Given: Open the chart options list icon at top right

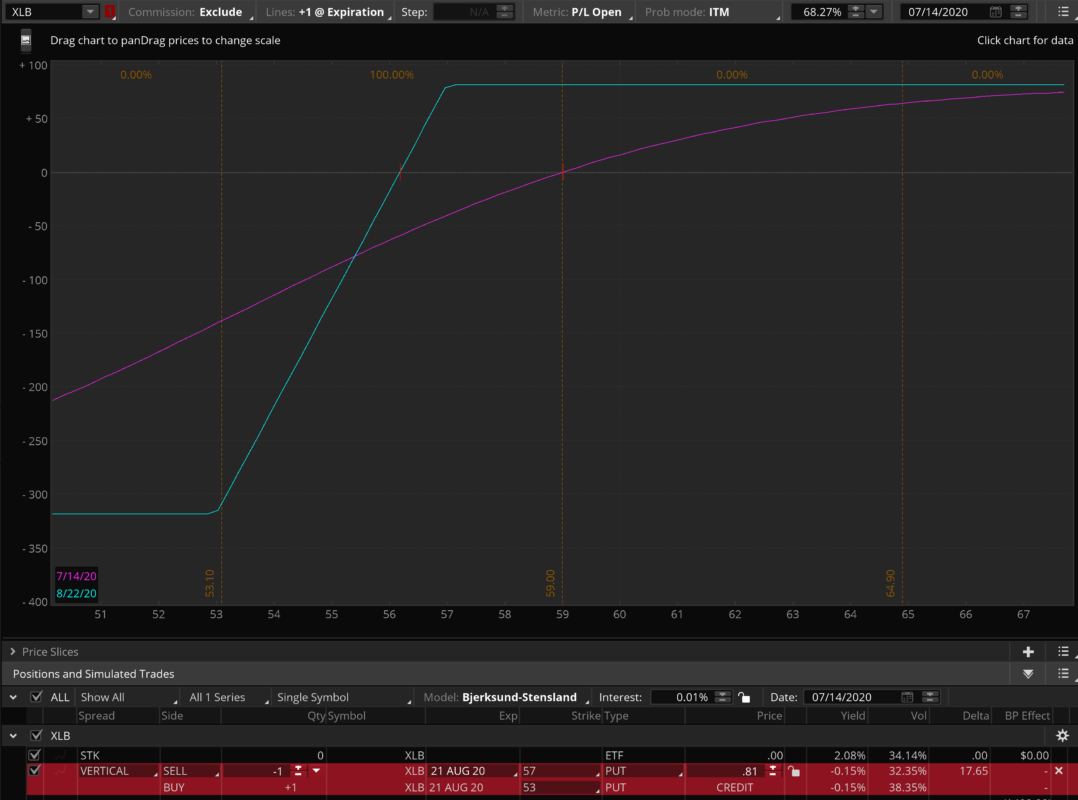Looking at the screenshot, I should pos(1062,12).
